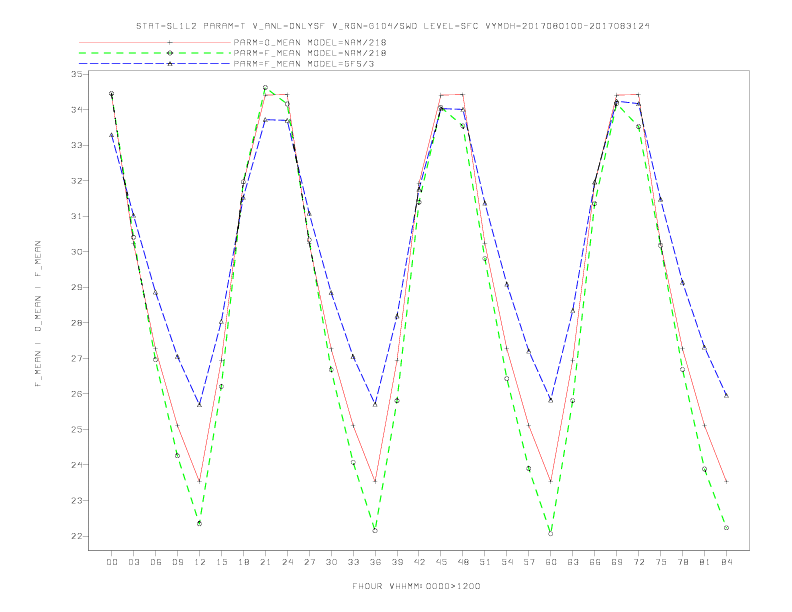The image size is (792, 612).
Task: Click x-axis tick label 57
Action: pyautogui.click(x=529, y=562)
